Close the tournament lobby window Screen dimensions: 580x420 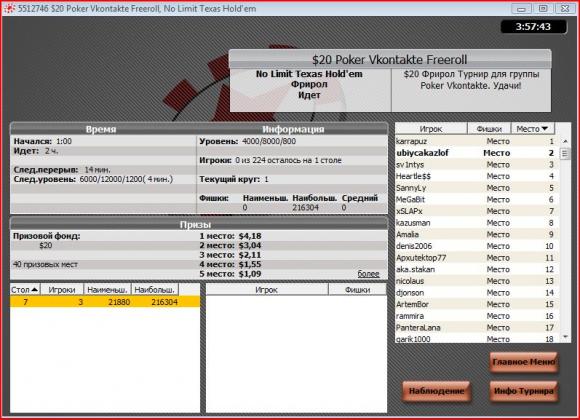tap(565, 9)
